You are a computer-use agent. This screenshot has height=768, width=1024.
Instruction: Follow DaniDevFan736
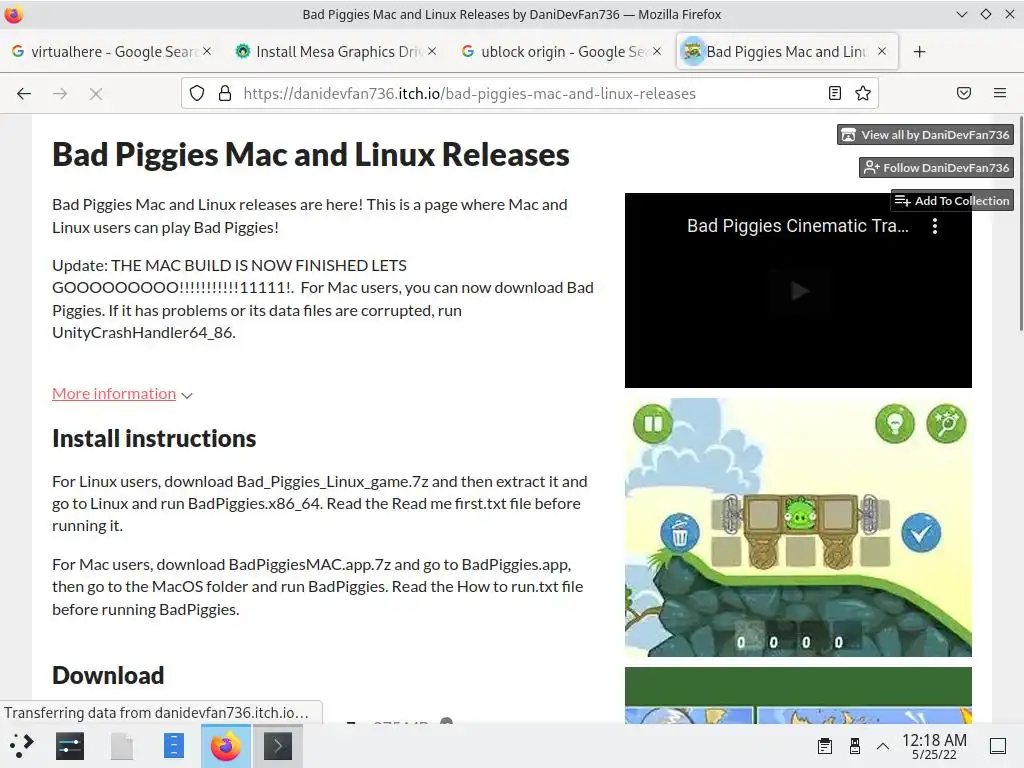click(x=936, y=168)
